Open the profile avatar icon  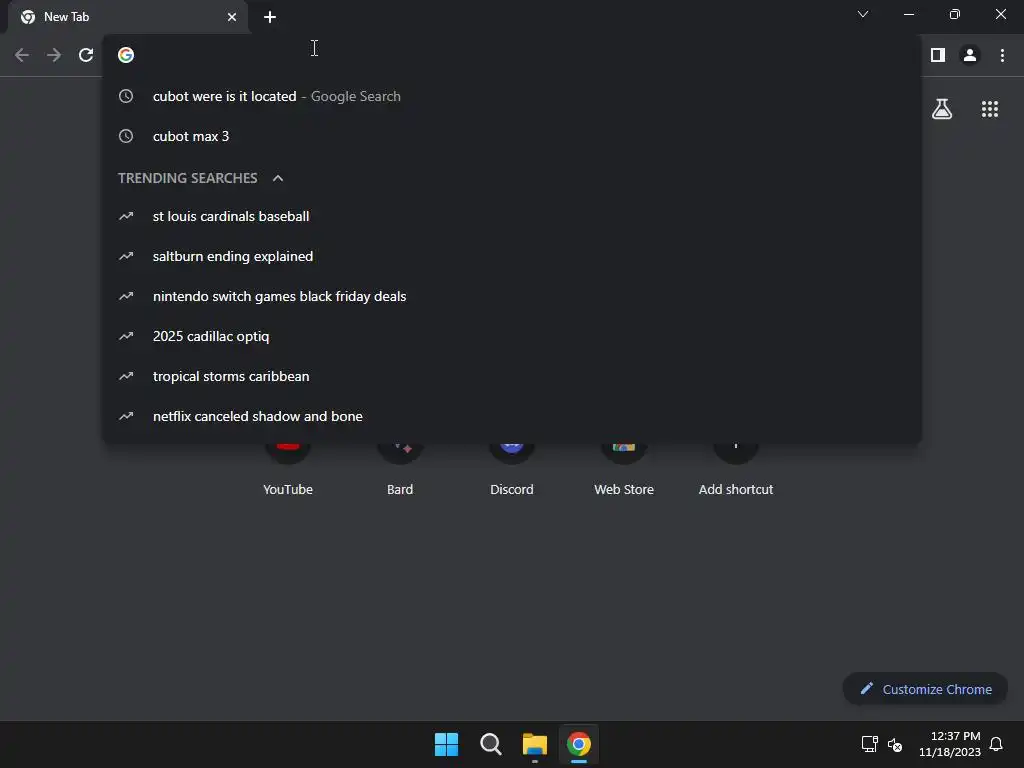[970, 56]
